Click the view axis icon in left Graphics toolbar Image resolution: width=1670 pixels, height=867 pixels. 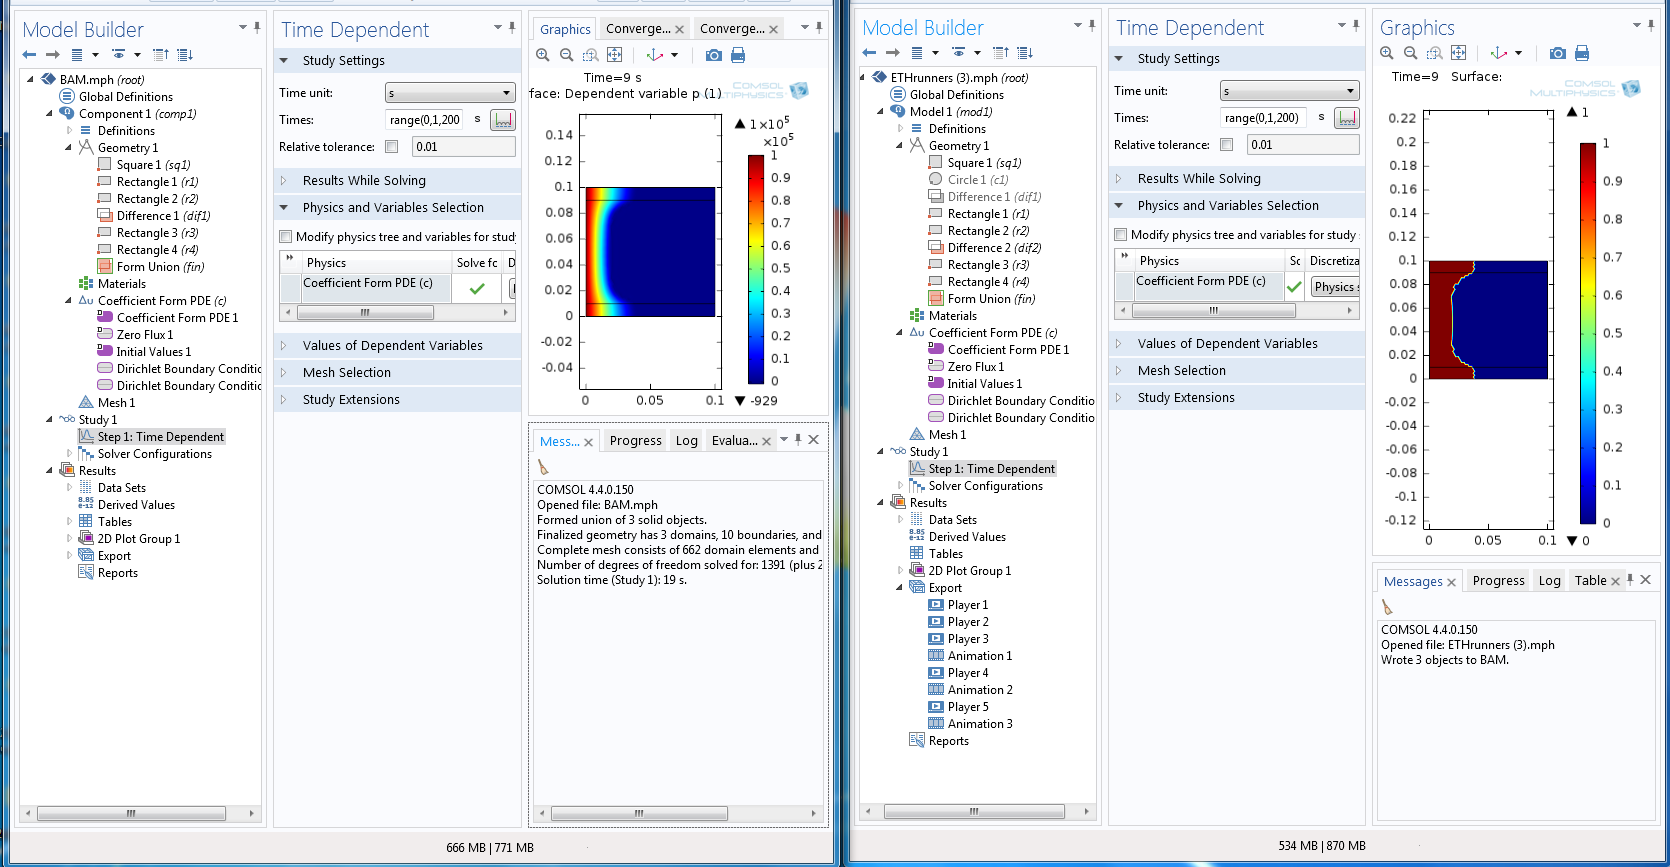tap(655, 55)
